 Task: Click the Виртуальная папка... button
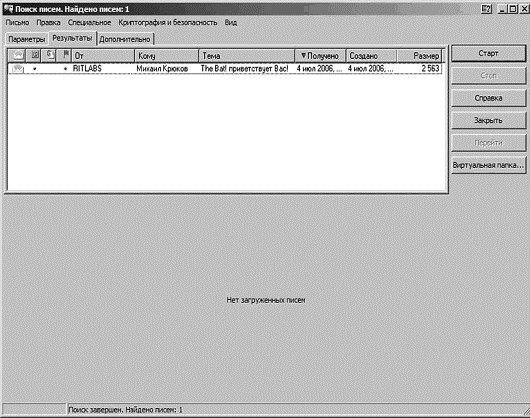pyautogui.click(x=488, y=165)
